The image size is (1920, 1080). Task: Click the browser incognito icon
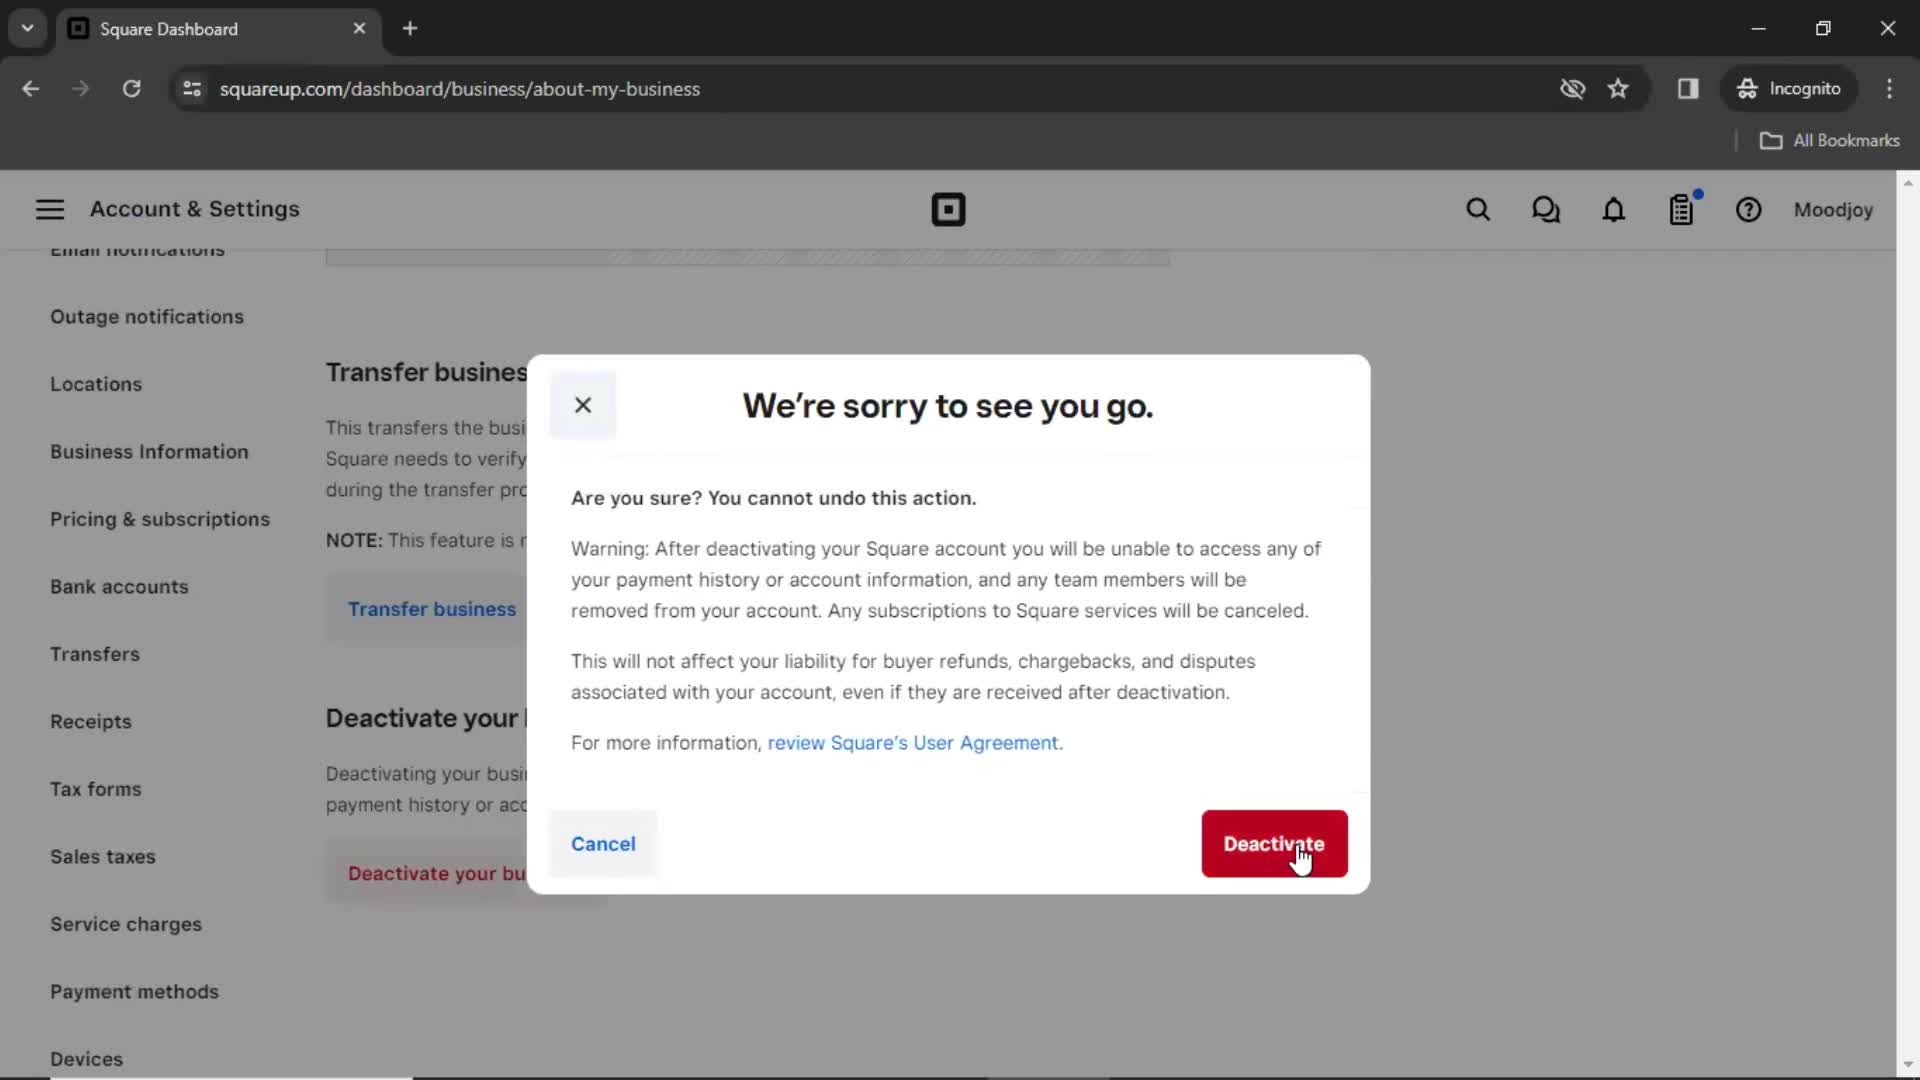click(x=1747, y=88)
